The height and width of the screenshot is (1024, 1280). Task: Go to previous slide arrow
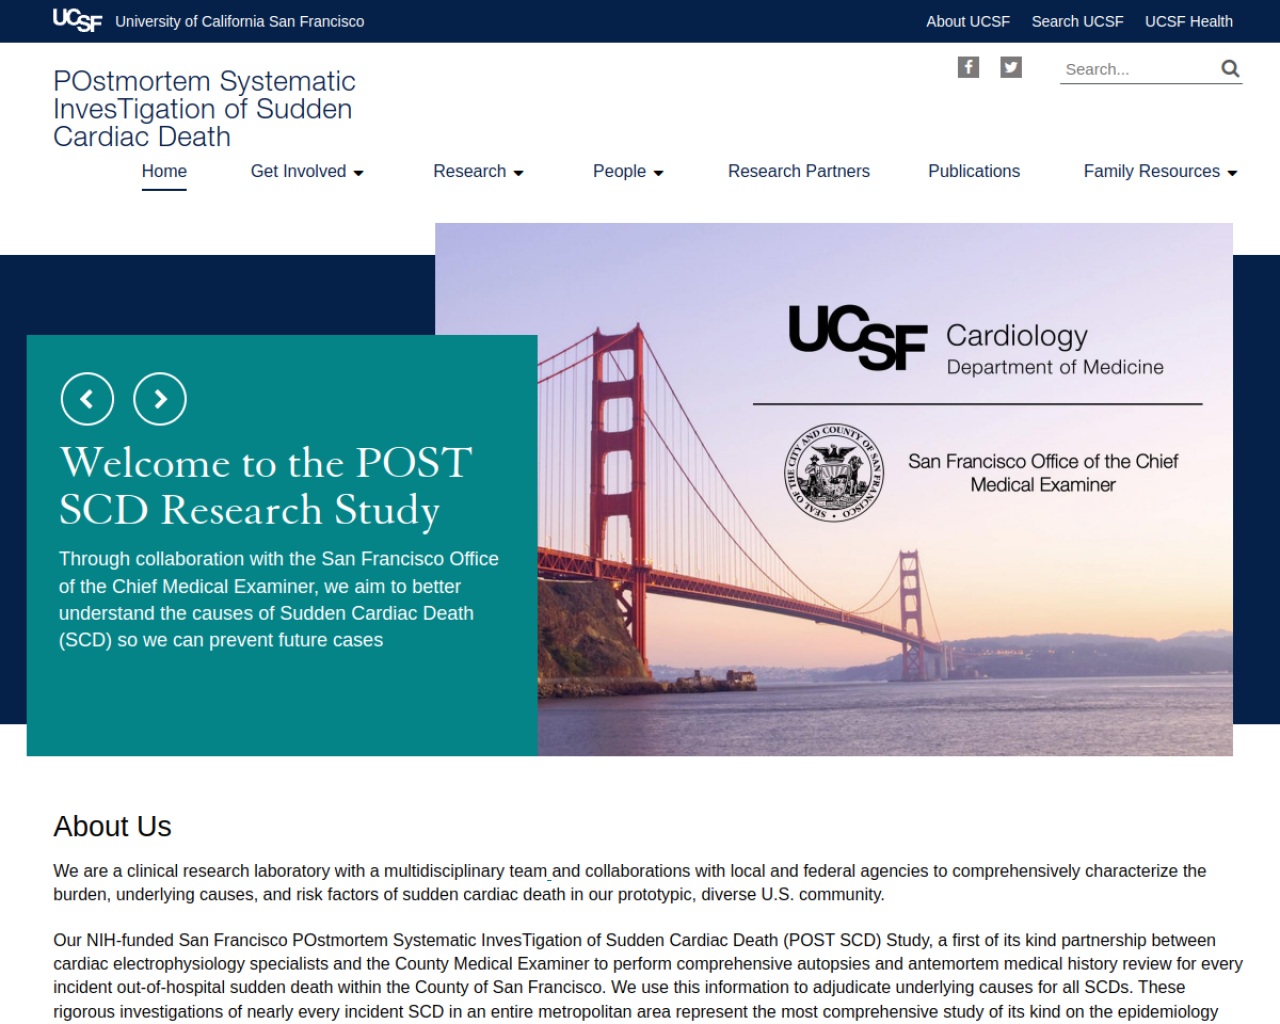(x=87, y=399)
